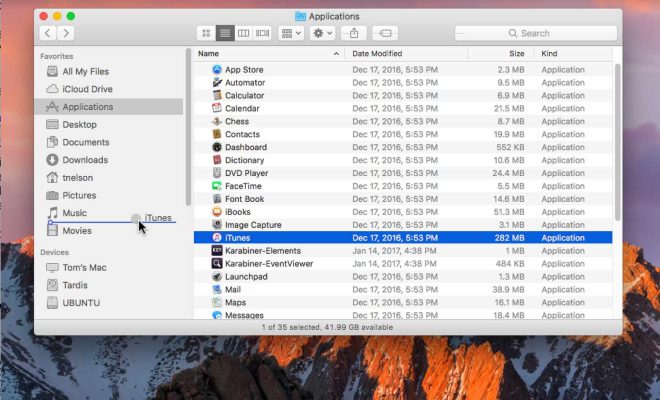
Task: Open the Action gear menu
Action: coord(322,33)
